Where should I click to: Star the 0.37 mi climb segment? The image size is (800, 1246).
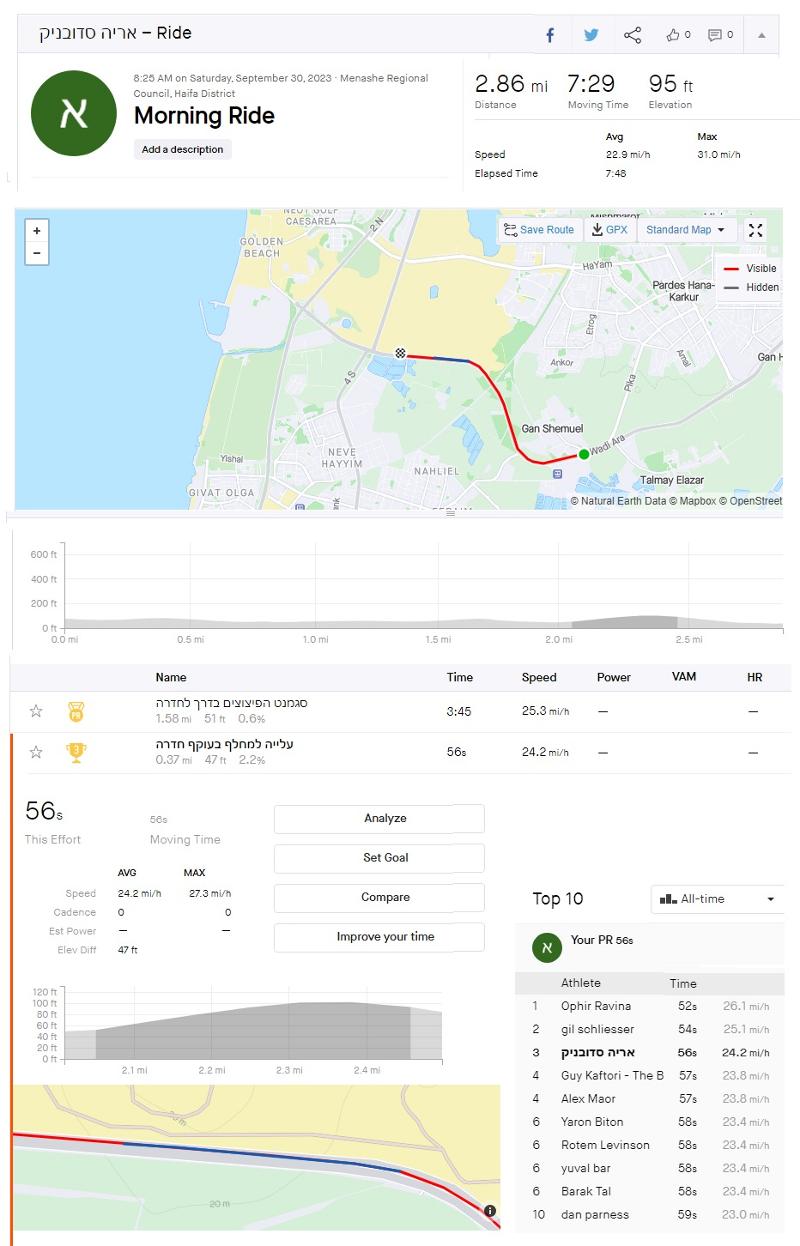[x=36, y=752]
